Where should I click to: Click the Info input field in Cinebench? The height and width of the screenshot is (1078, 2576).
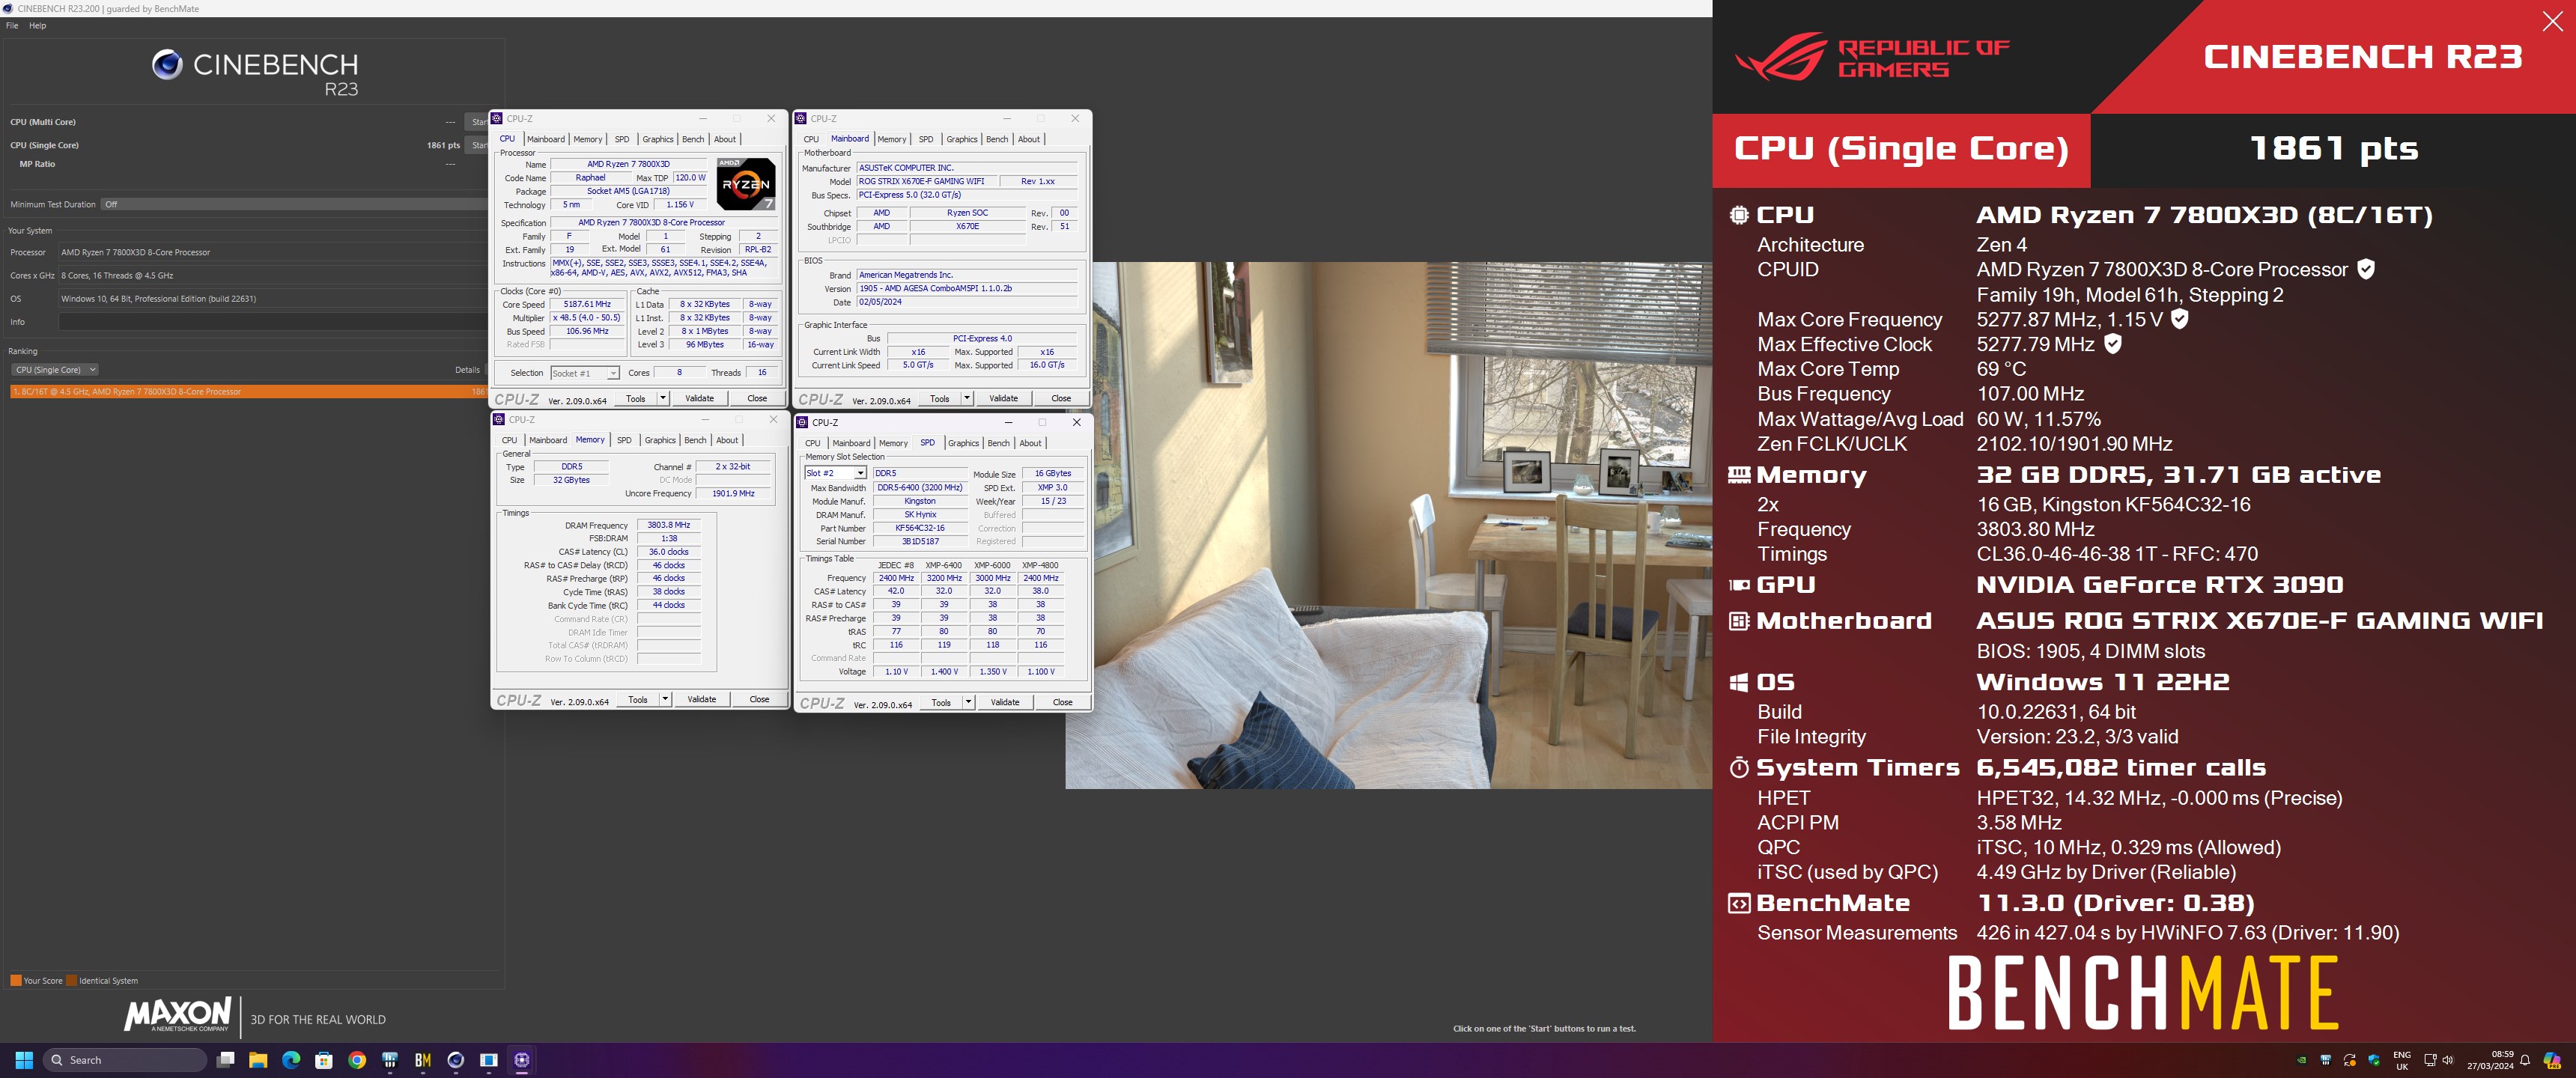click(273, 322)
